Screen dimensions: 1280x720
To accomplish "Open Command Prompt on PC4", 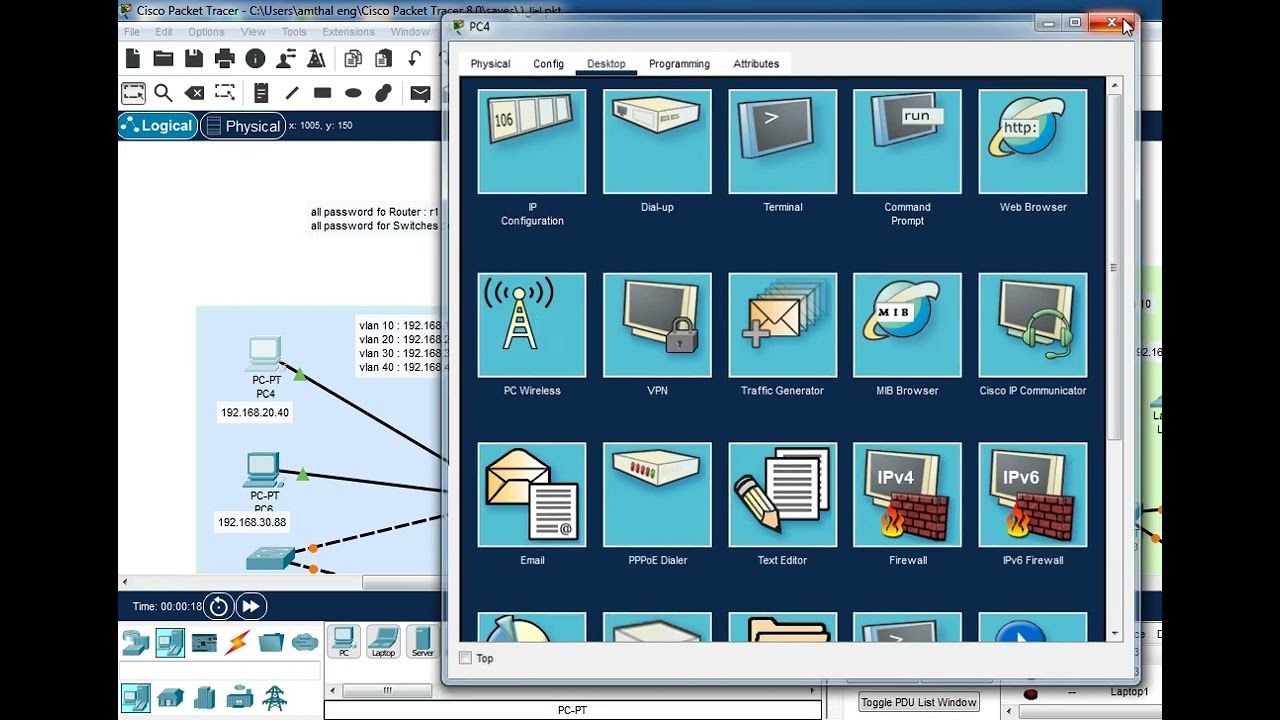I will click(x=907, y=142).
